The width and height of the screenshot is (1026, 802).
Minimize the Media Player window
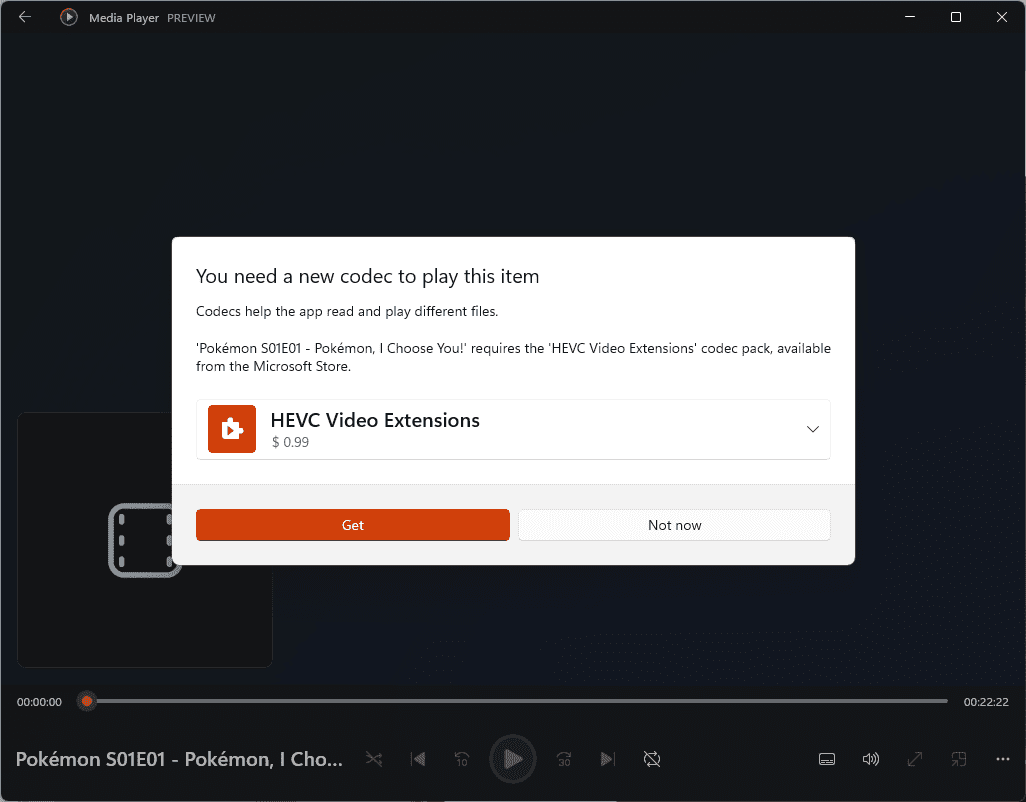pos(910,17)
